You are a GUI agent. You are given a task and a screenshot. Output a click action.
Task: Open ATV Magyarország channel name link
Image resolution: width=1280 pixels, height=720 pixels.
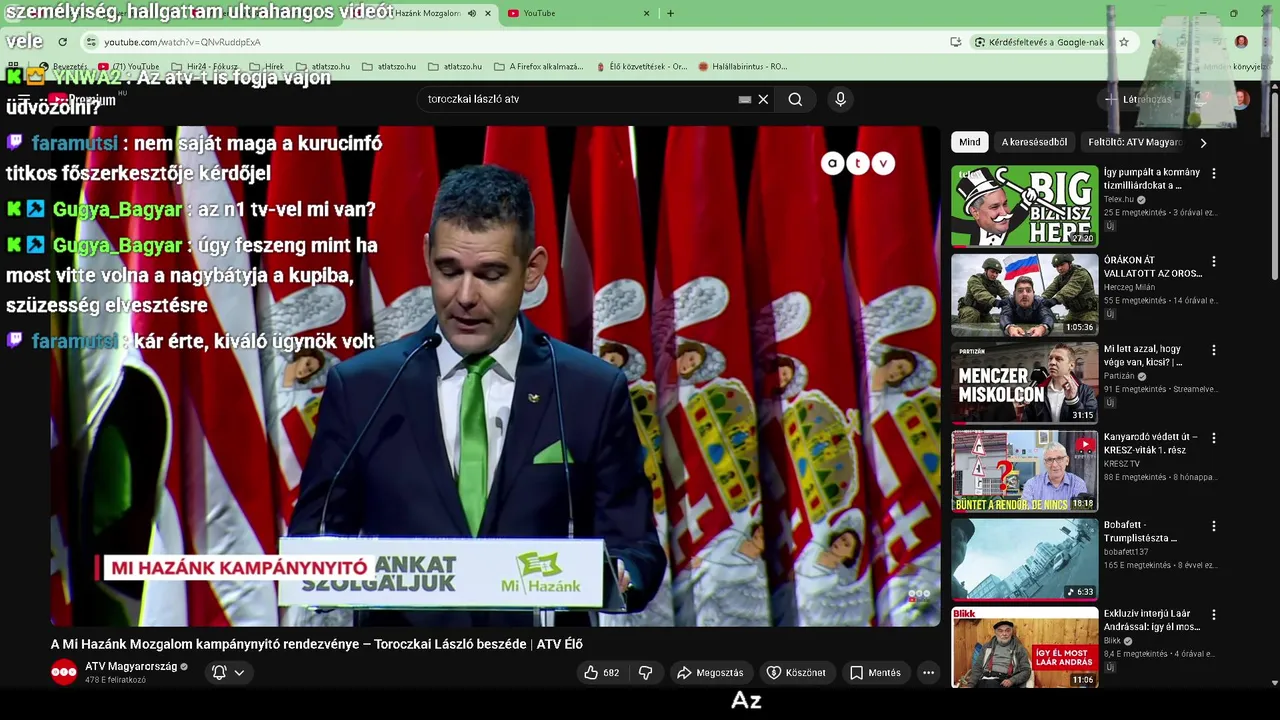click(x=131, y=666)
